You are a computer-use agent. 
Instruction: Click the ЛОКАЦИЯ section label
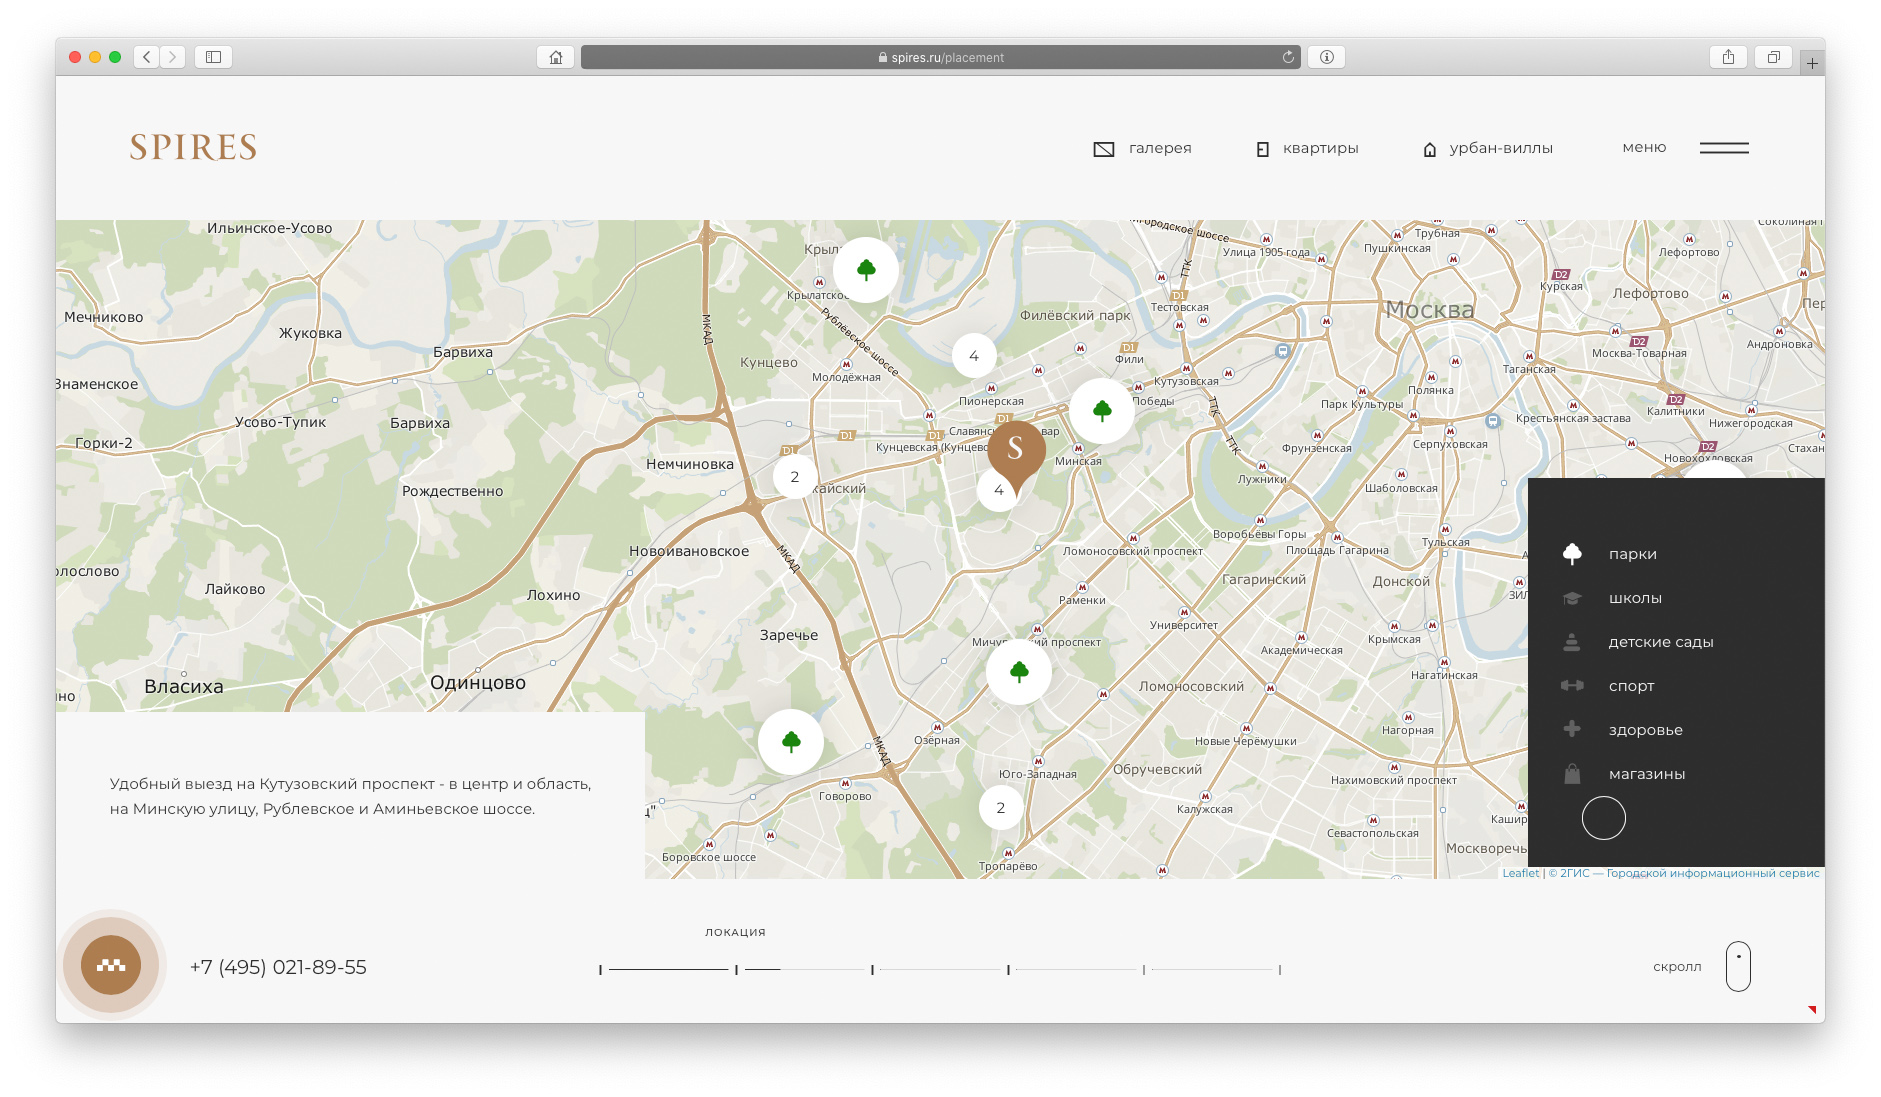(x=735, y=932)
